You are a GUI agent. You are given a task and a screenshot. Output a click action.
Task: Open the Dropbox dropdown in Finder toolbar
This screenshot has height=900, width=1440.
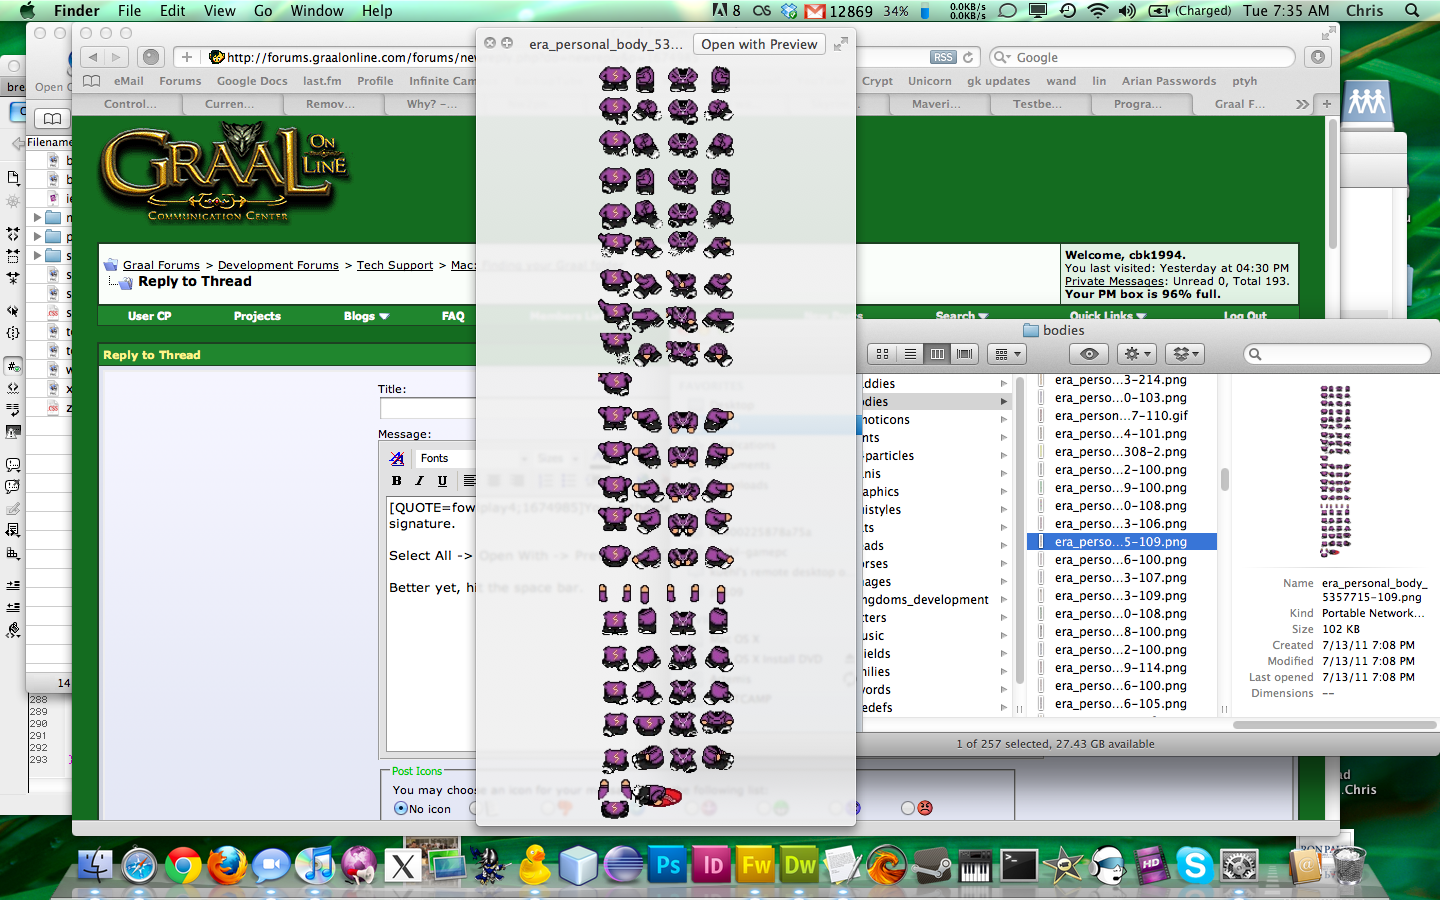[x=1185, y=354]
